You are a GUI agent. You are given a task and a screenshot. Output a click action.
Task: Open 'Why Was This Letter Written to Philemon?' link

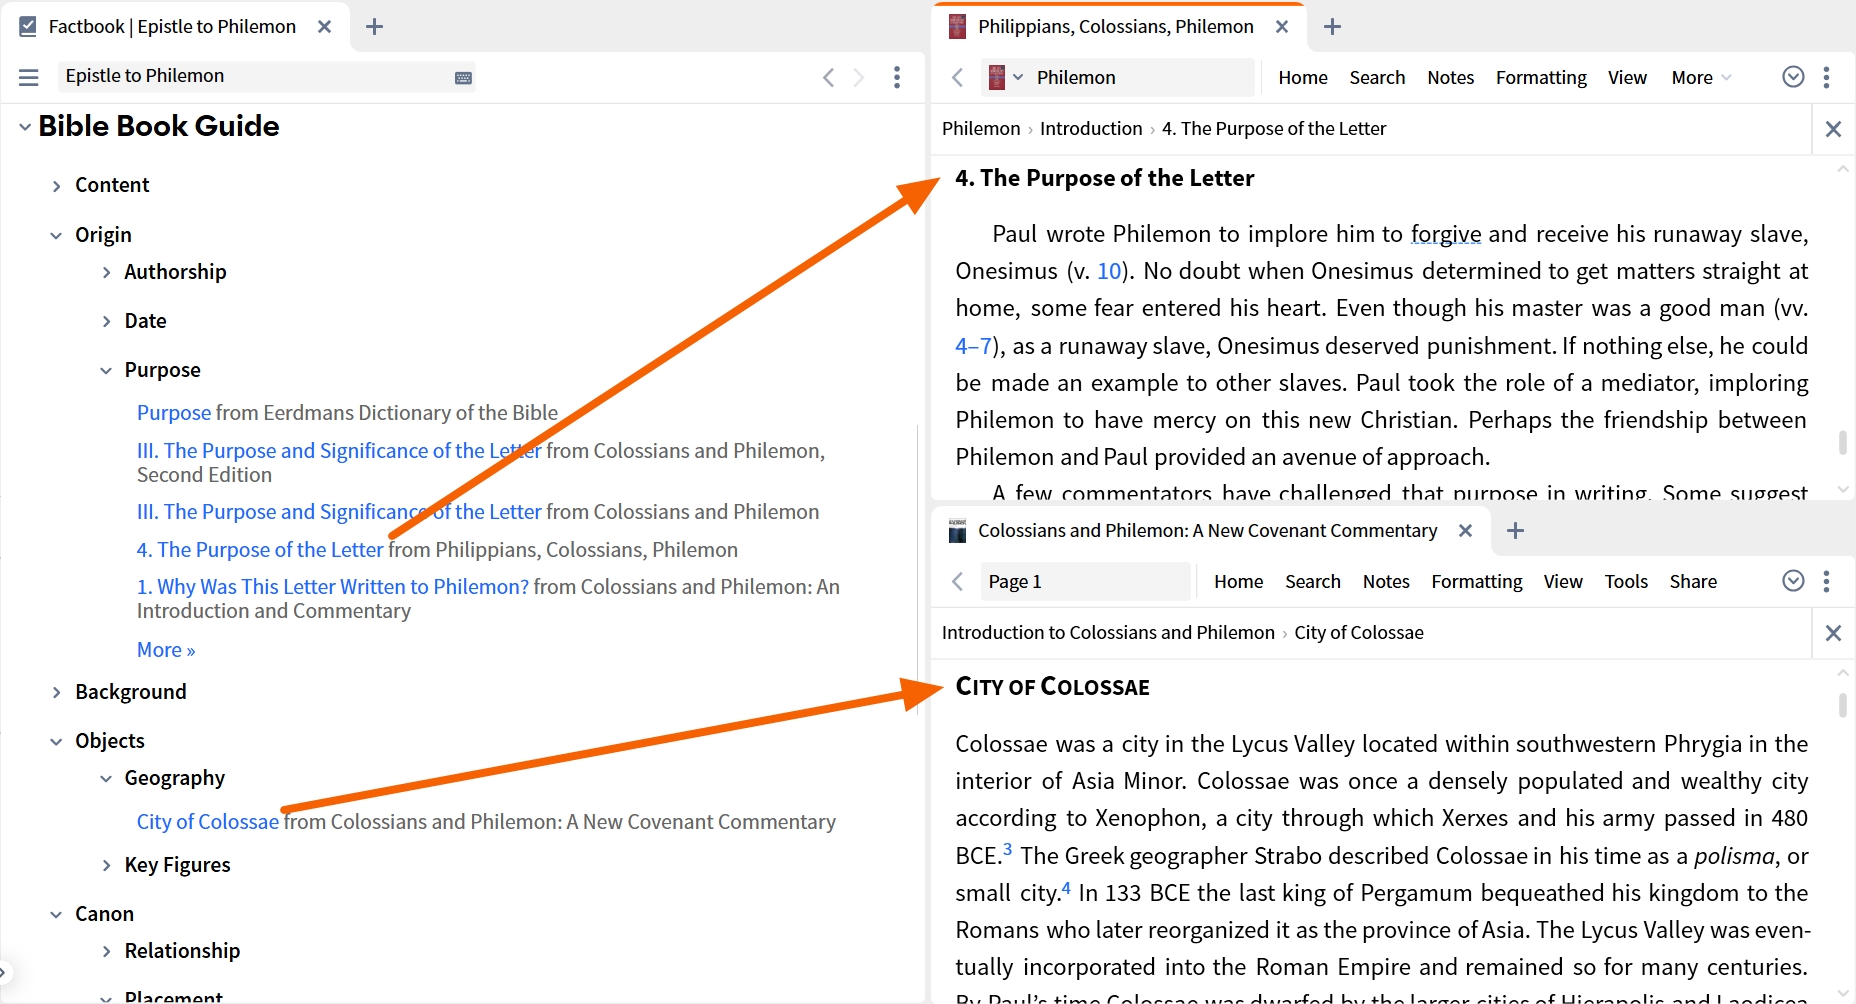[333, 587]
